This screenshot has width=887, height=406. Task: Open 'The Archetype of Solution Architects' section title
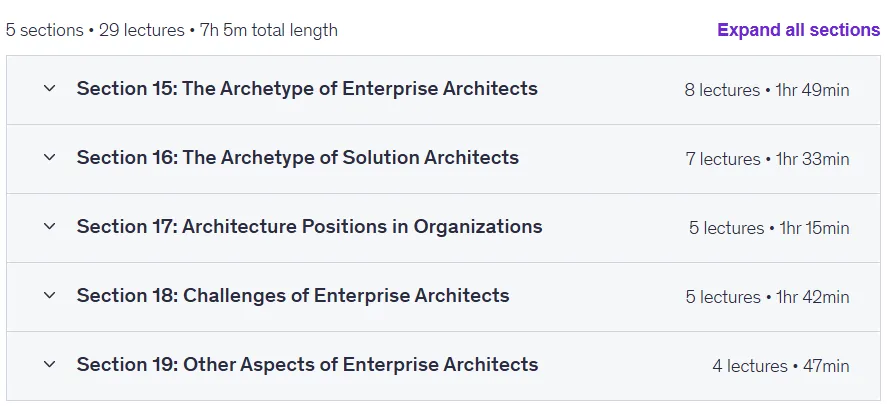(x=298, y=158)
